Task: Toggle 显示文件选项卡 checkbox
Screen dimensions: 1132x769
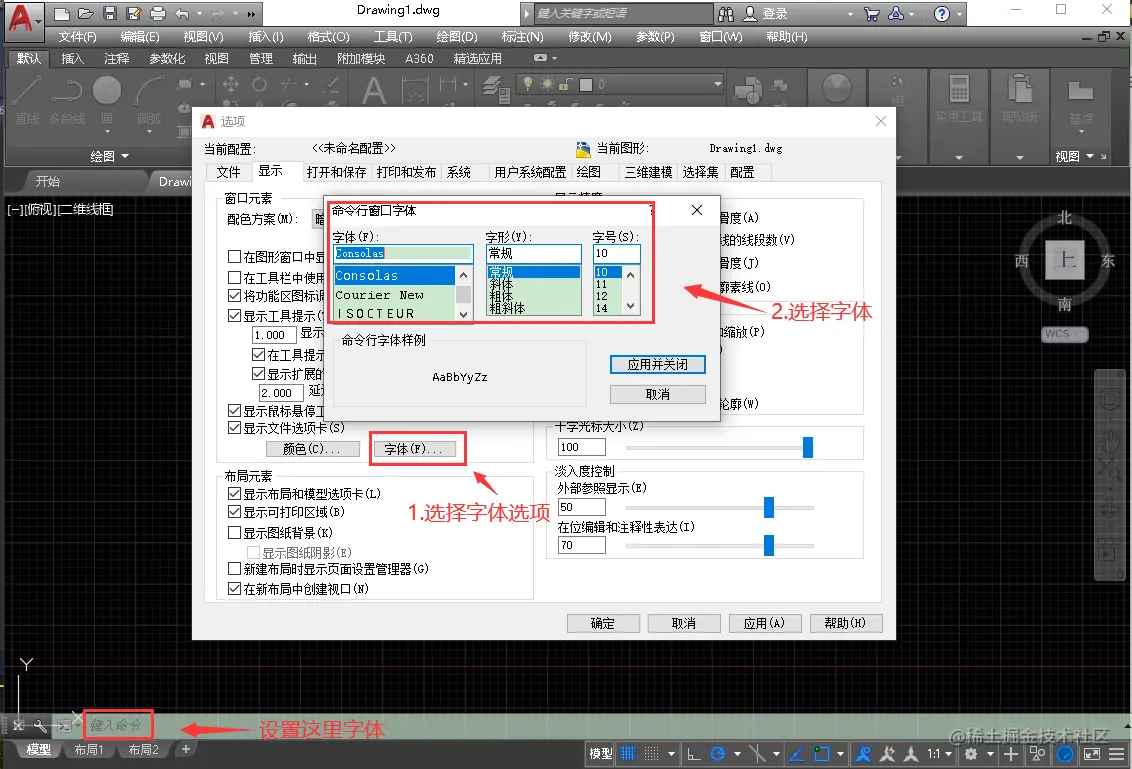Action: click(234, 427)
